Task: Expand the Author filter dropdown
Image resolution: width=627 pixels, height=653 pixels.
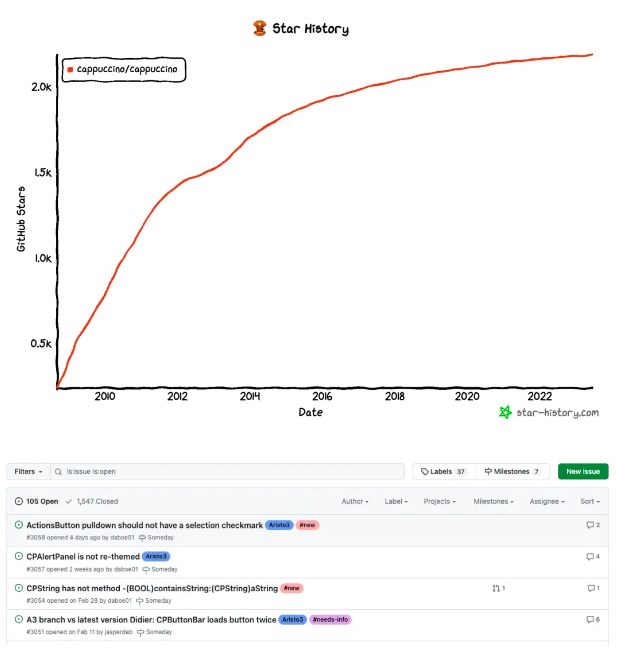Action: (355, 501)
